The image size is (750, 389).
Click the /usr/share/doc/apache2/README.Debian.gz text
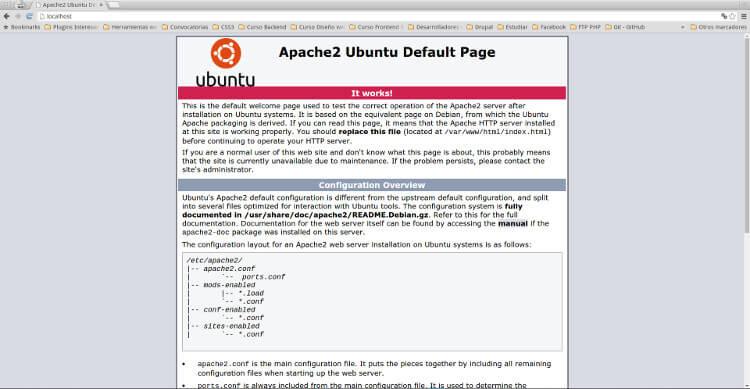(337, 215)
